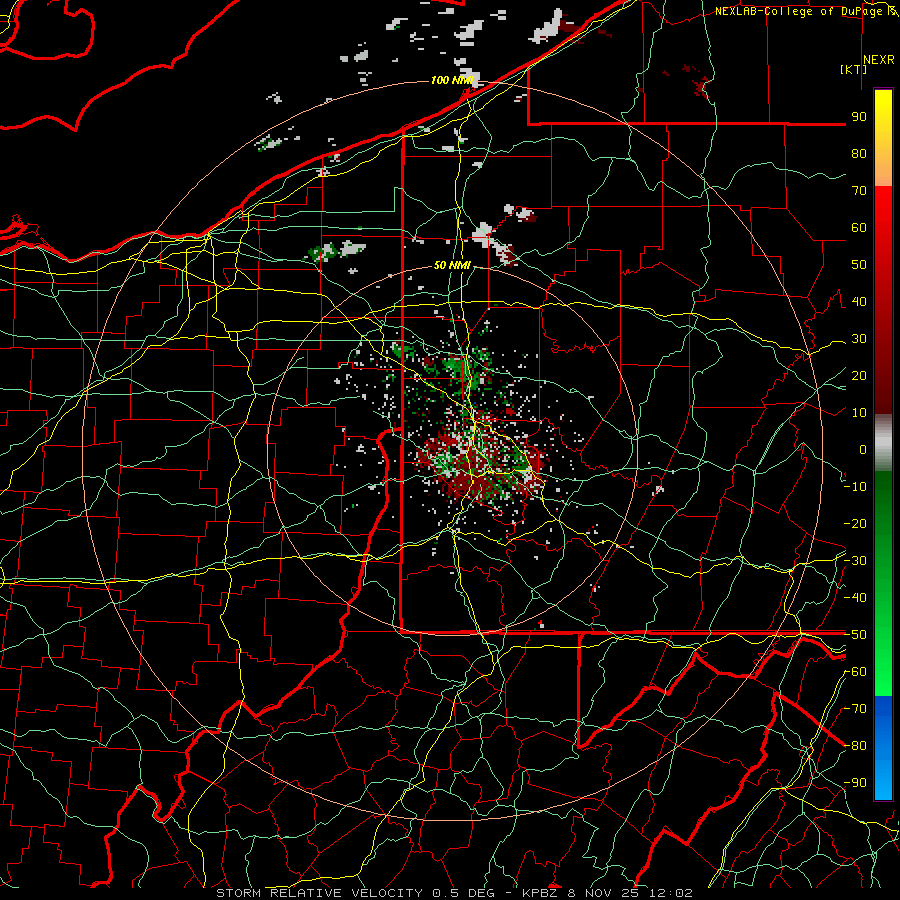Screen dimensions: 900x900
Task: Click the '-50' label on the velocity scale
Action: [x=855, y=635]
